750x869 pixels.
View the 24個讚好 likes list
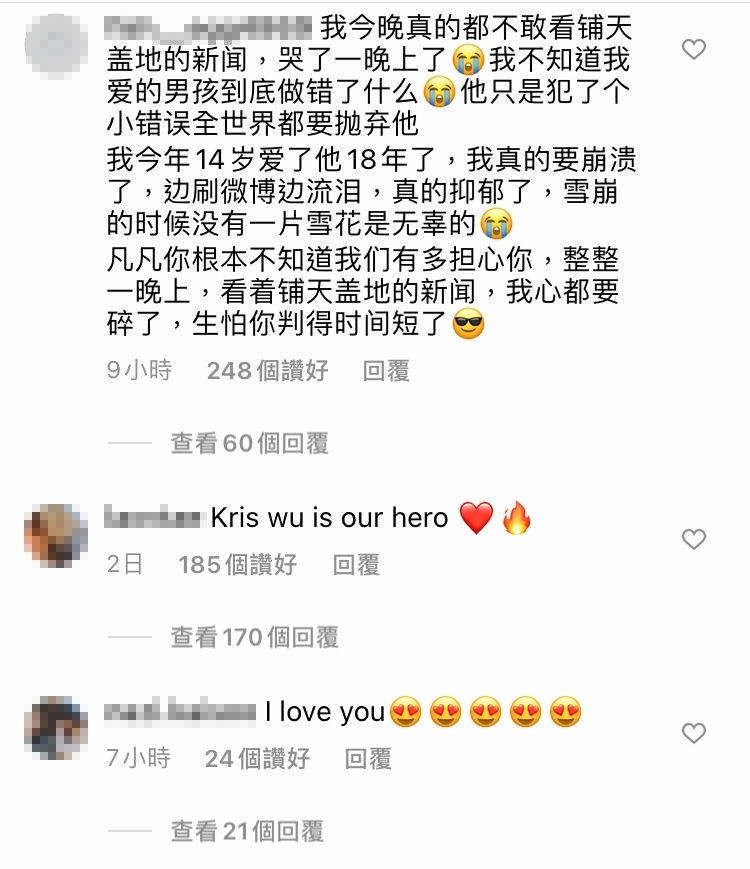257,759
